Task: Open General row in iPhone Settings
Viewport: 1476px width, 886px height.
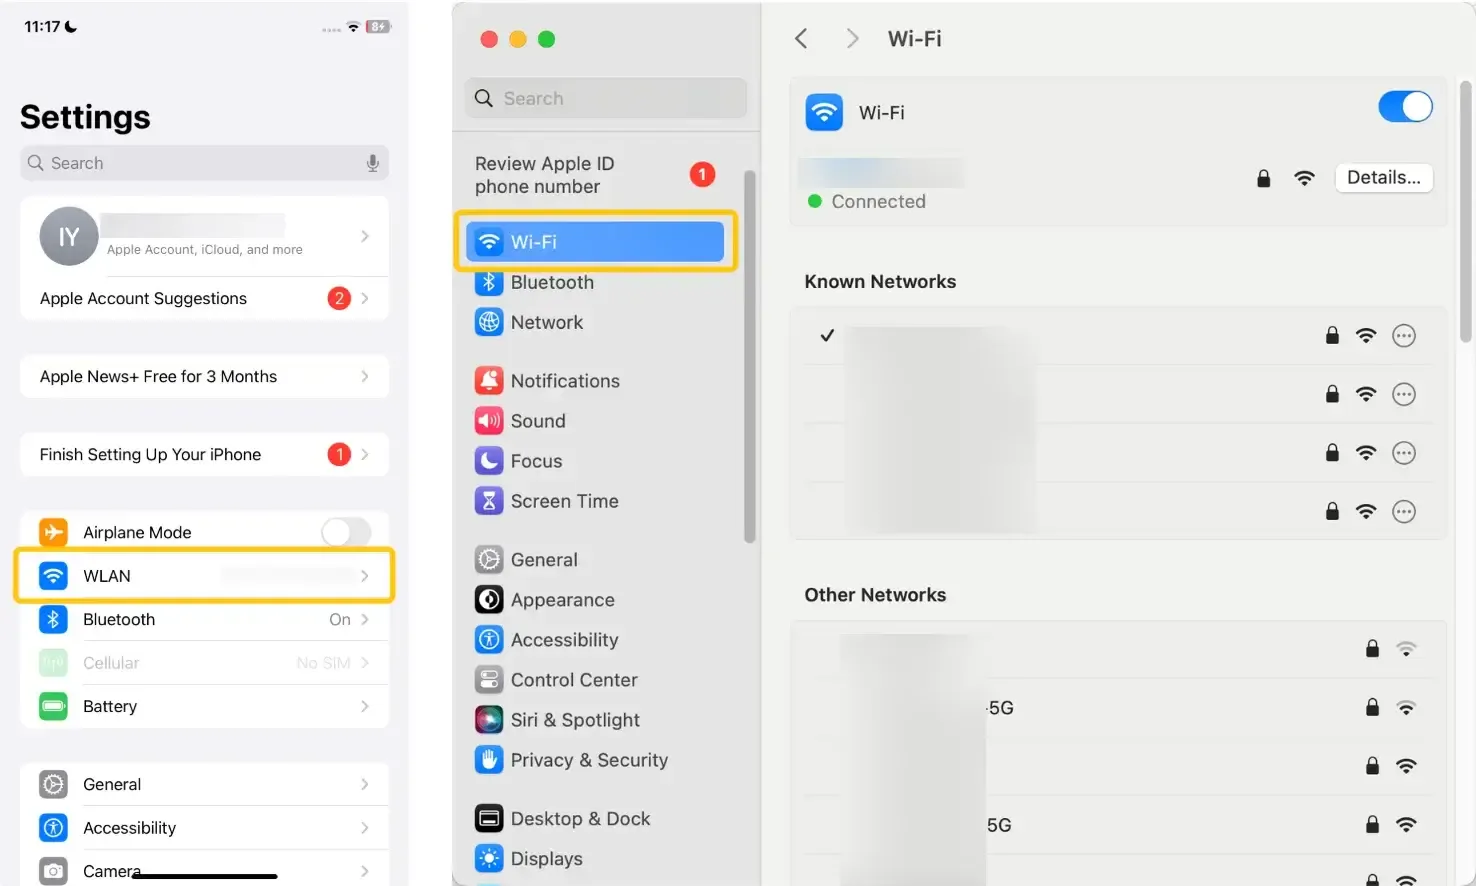Action: [x=204, y=785]
